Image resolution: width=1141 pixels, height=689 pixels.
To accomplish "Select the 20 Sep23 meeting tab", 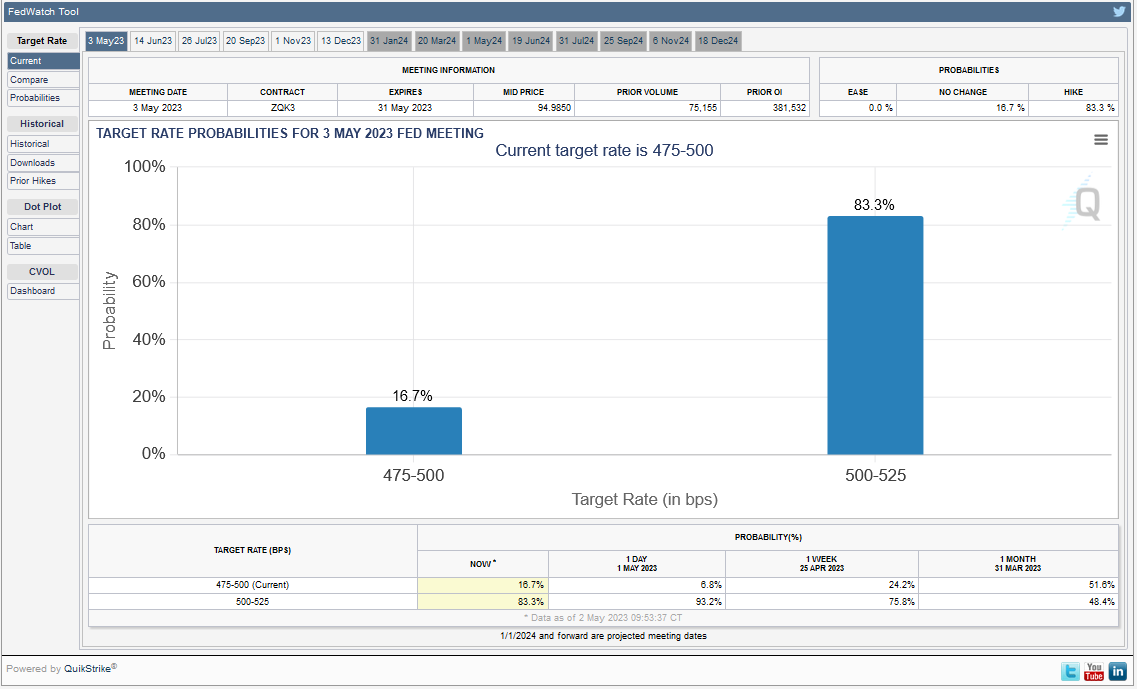I will click(x=245, y=41).
